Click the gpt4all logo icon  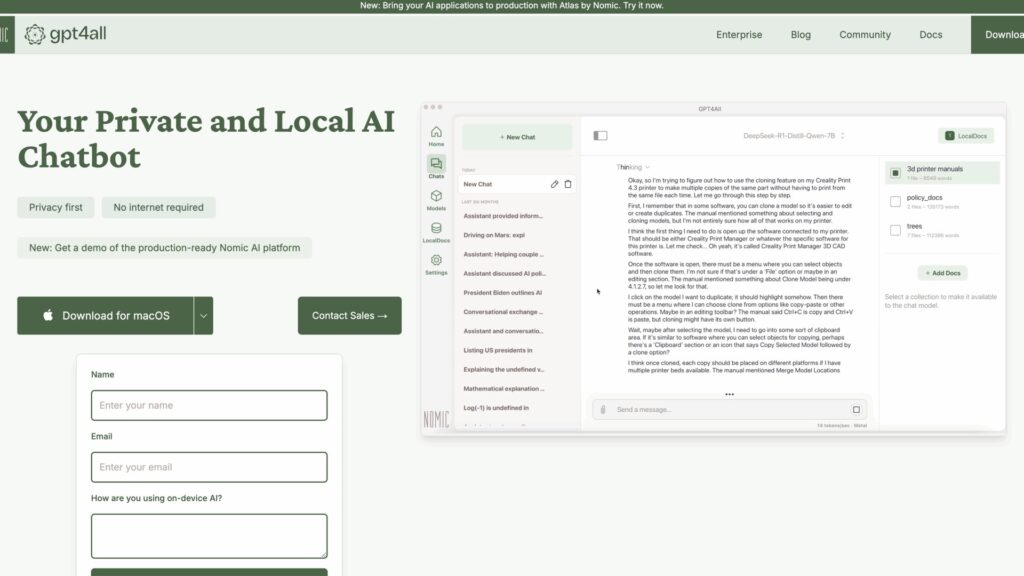[35, 34]
